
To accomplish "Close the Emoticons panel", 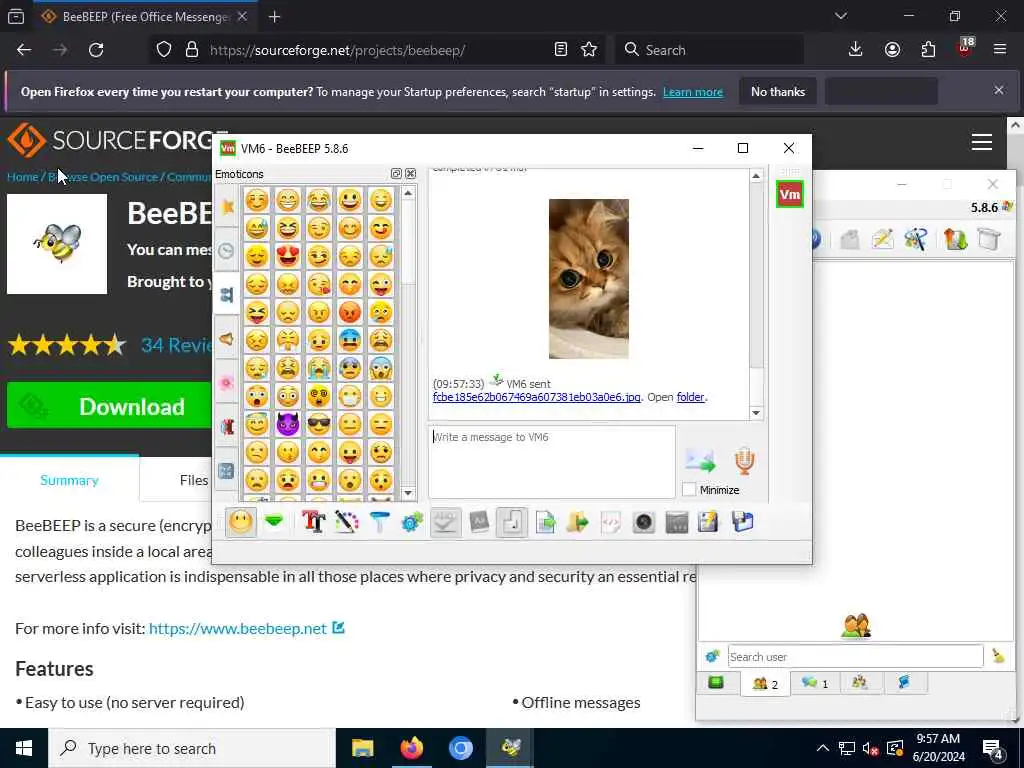I will (x=410, y=174).
